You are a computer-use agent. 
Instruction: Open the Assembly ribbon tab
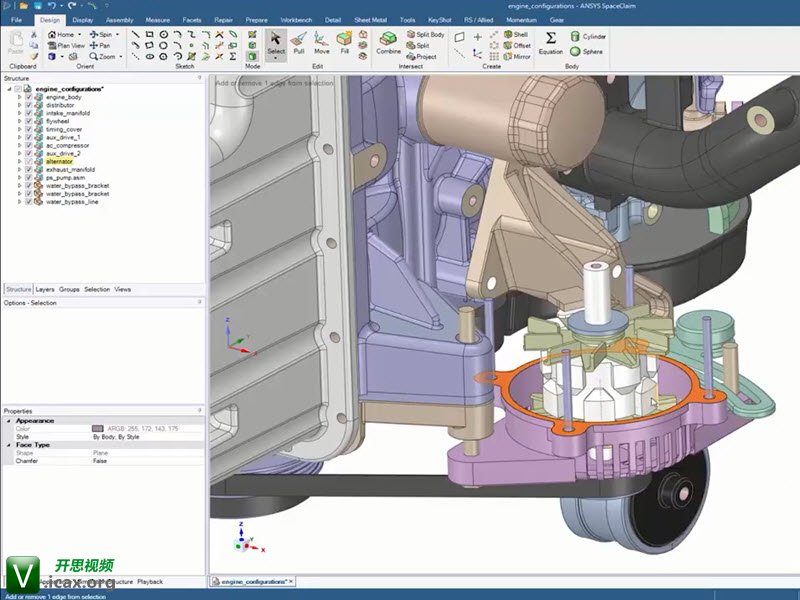(x=119, y=20)
